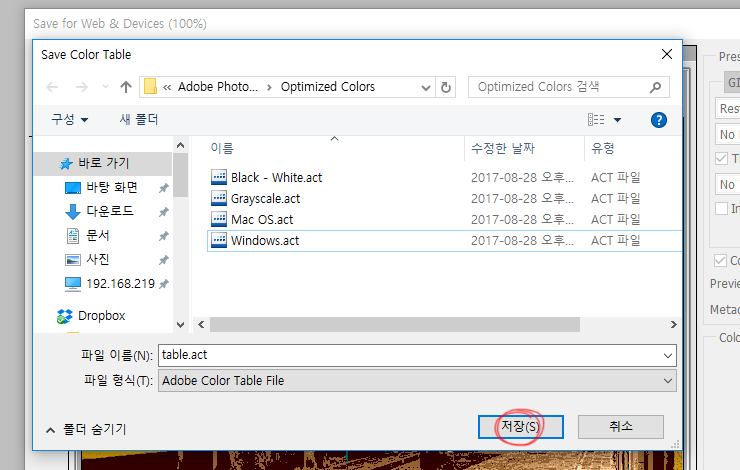
Task: Click the horizontal scrollbar thumb
Action: (x=395, y=325)
